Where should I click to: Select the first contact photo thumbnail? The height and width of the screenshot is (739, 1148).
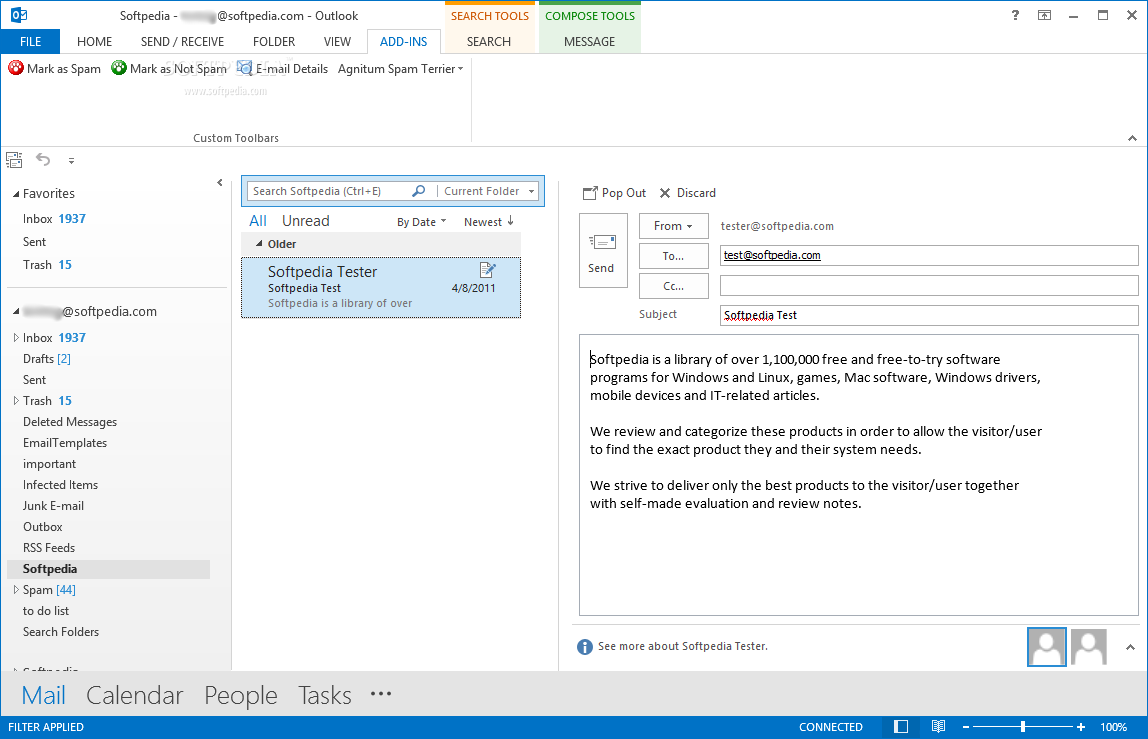point(1046,647)
